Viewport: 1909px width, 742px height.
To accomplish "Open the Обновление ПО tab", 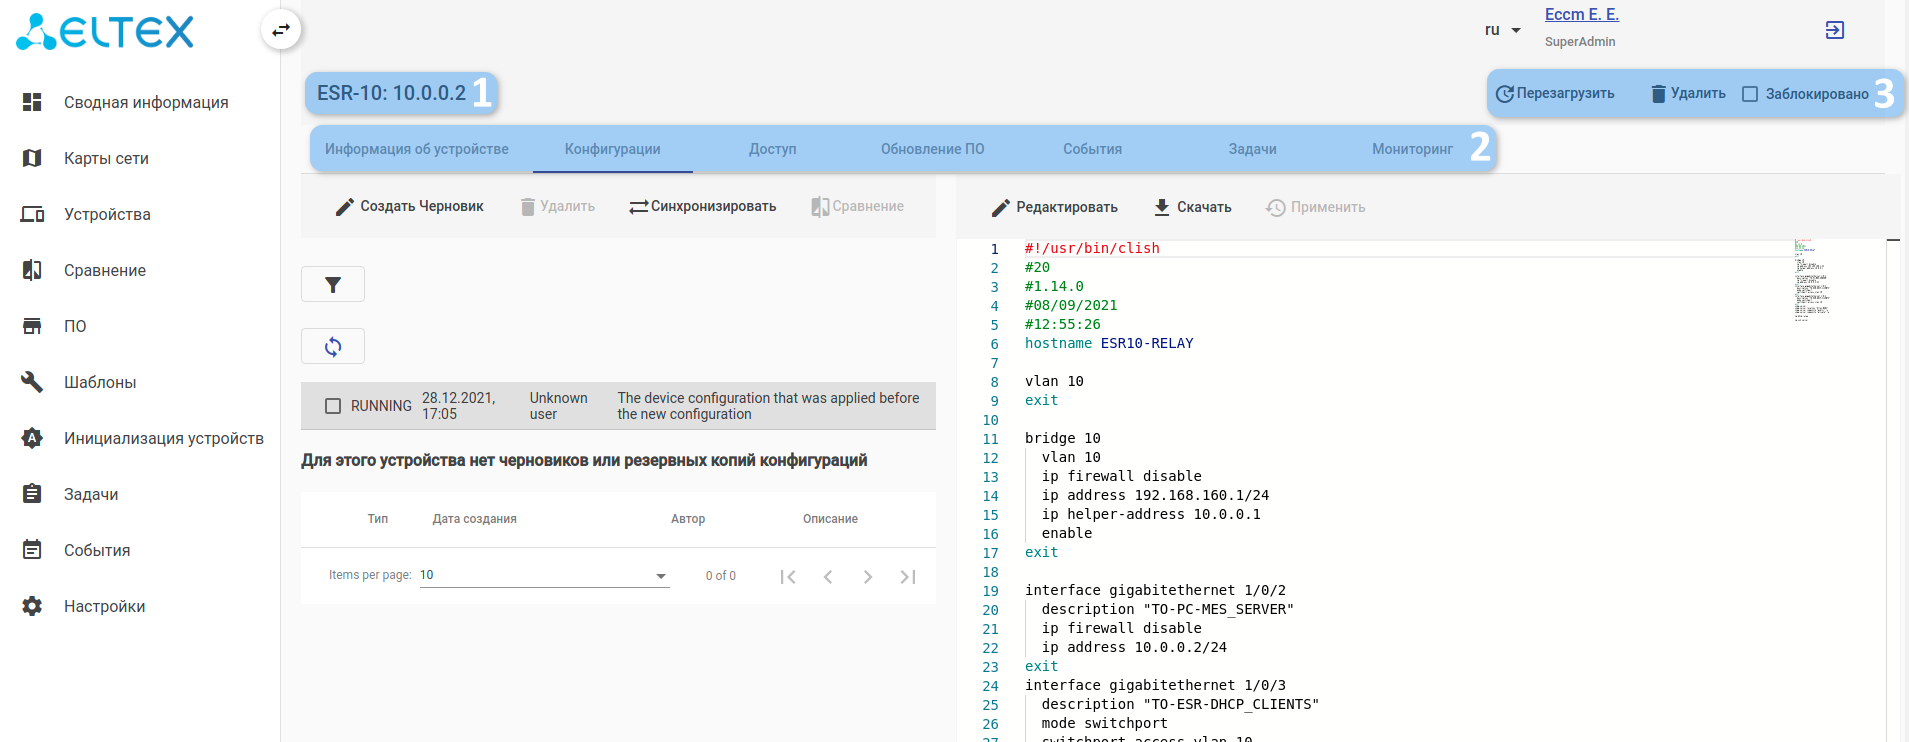I will click(932, 149).
